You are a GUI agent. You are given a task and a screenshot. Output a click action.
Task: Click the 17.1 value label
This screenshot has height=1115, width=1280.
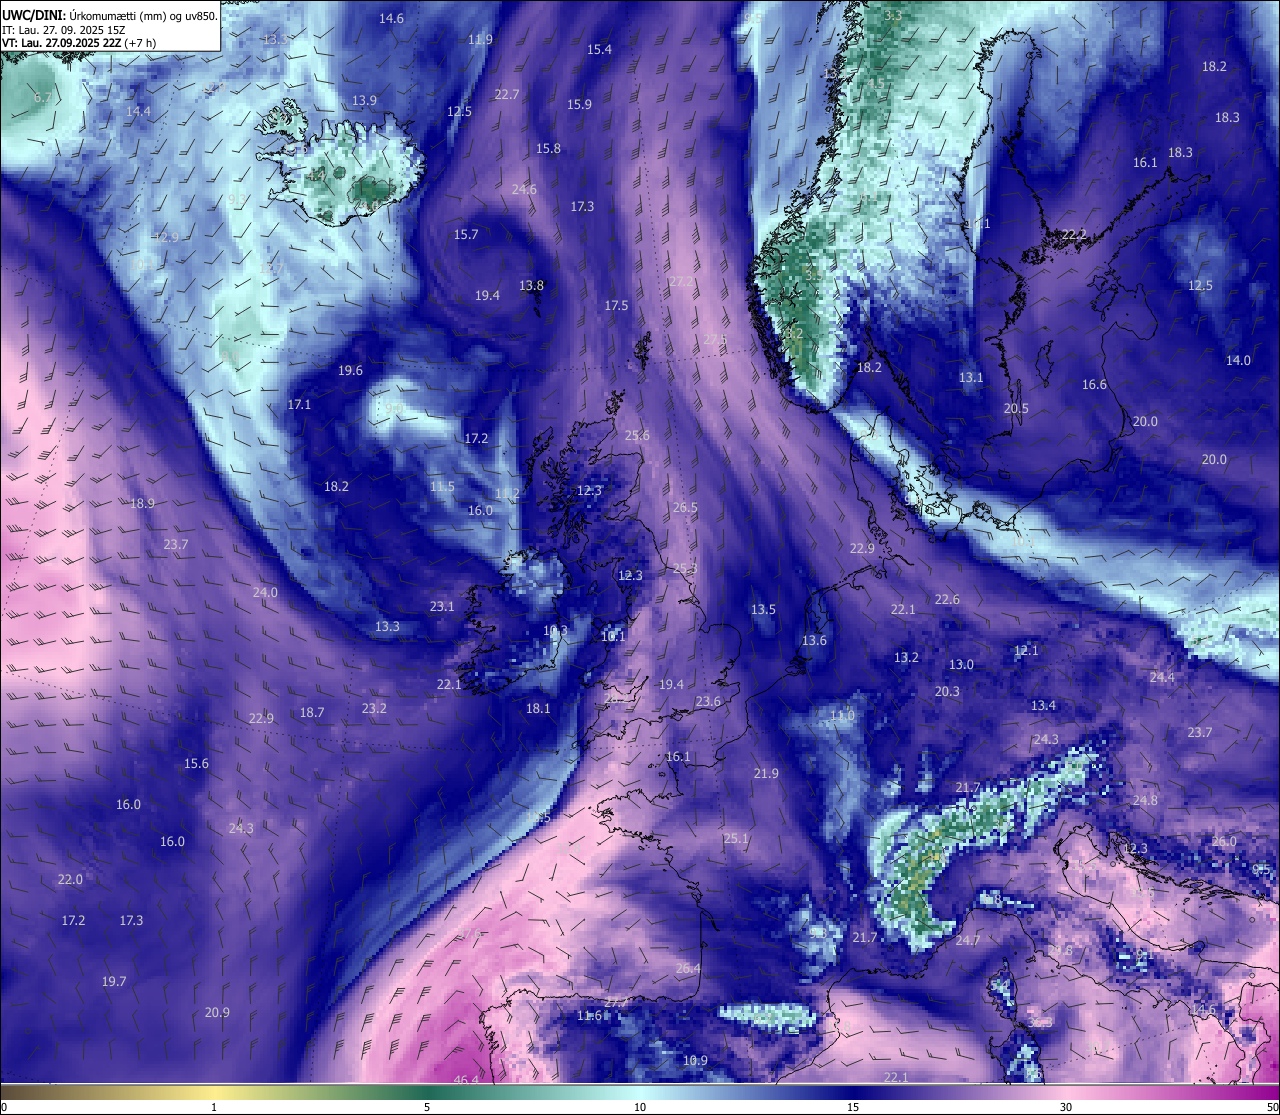[299, 405]
